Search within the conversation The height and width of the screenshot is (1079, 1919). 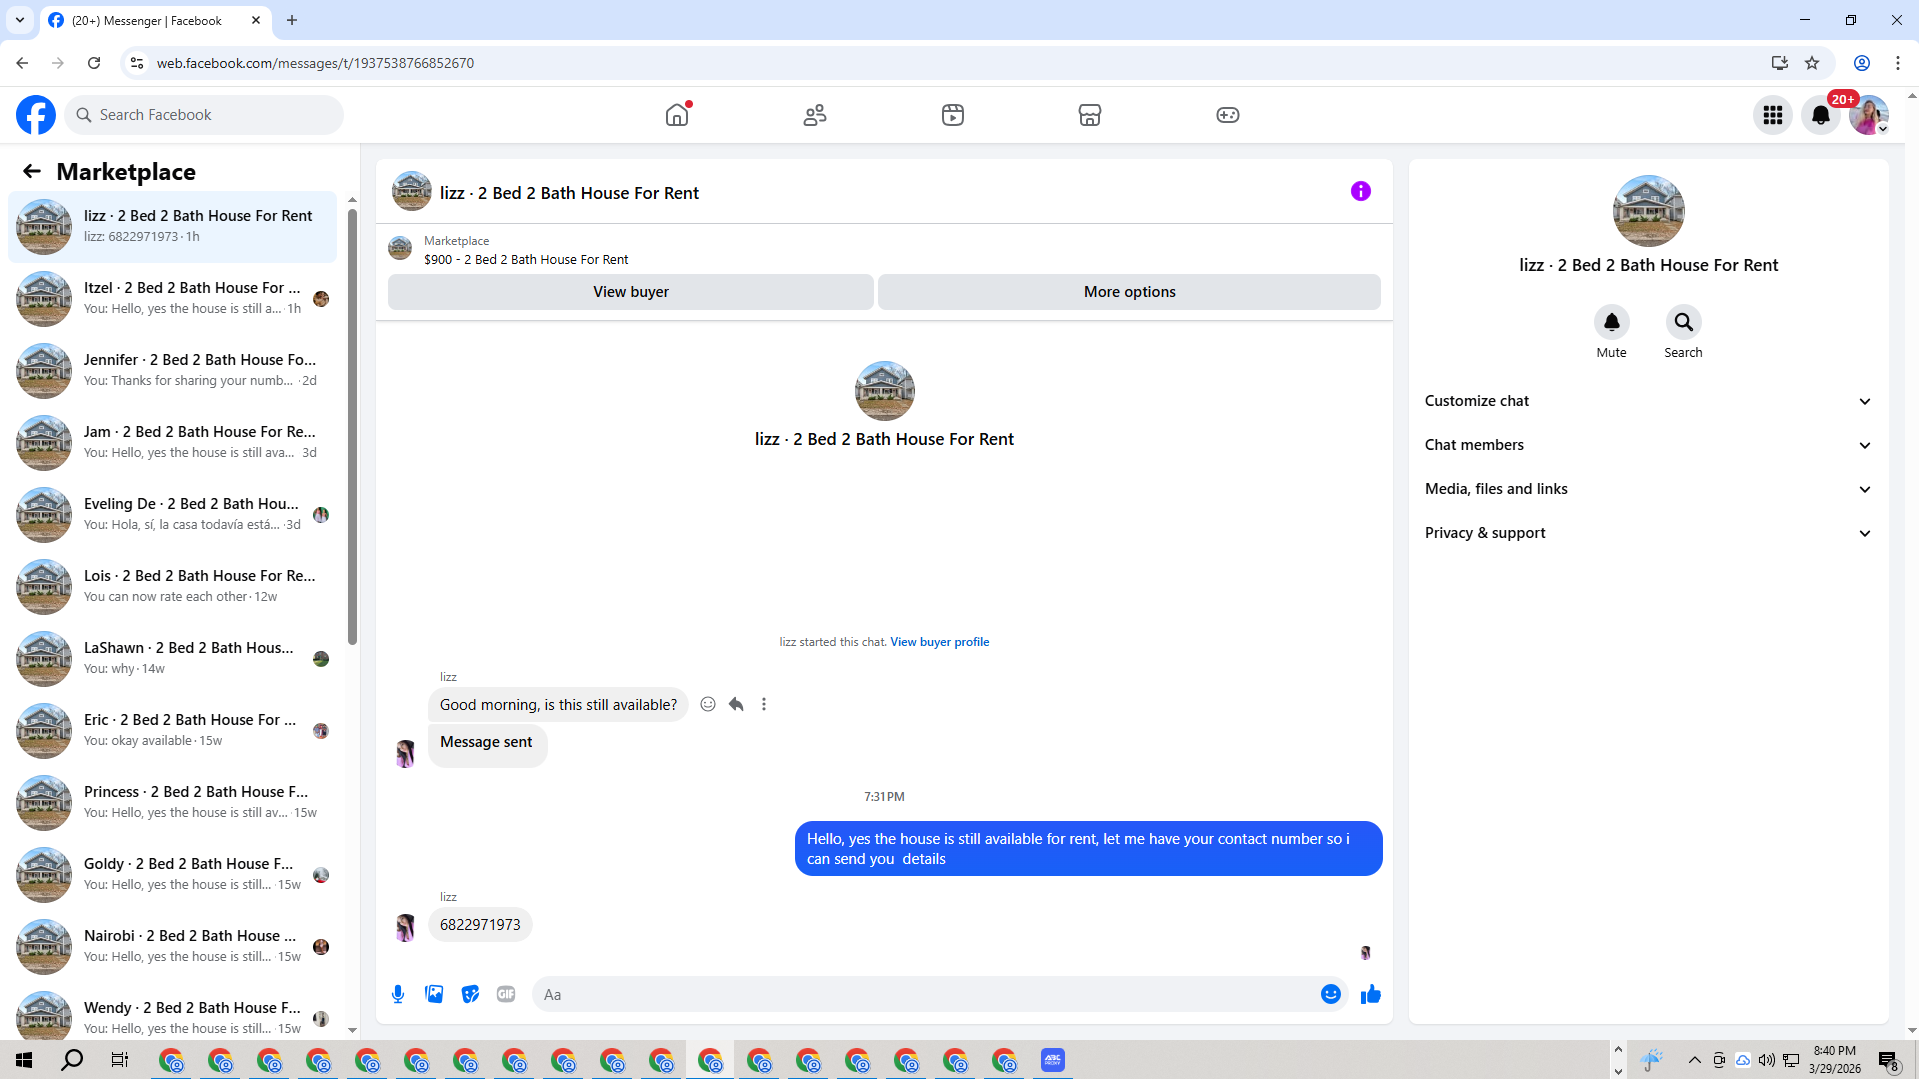point(1684,322)
